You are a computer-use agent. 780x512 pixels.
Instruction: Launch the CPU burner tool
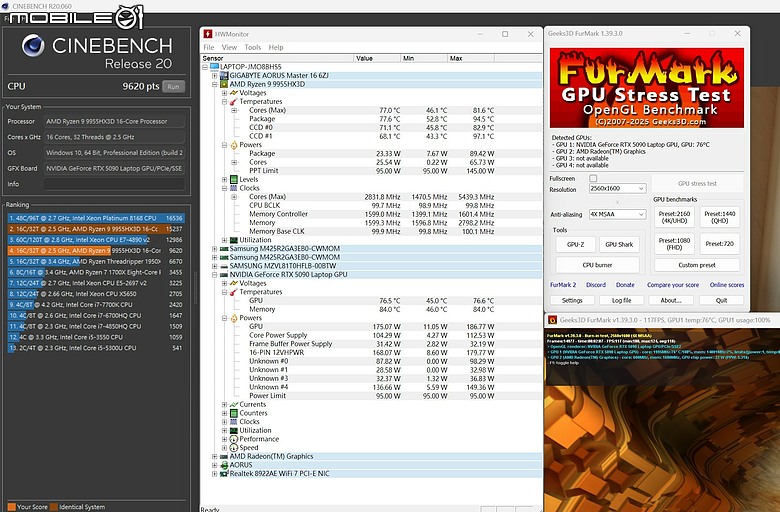[x=597, y=265]
